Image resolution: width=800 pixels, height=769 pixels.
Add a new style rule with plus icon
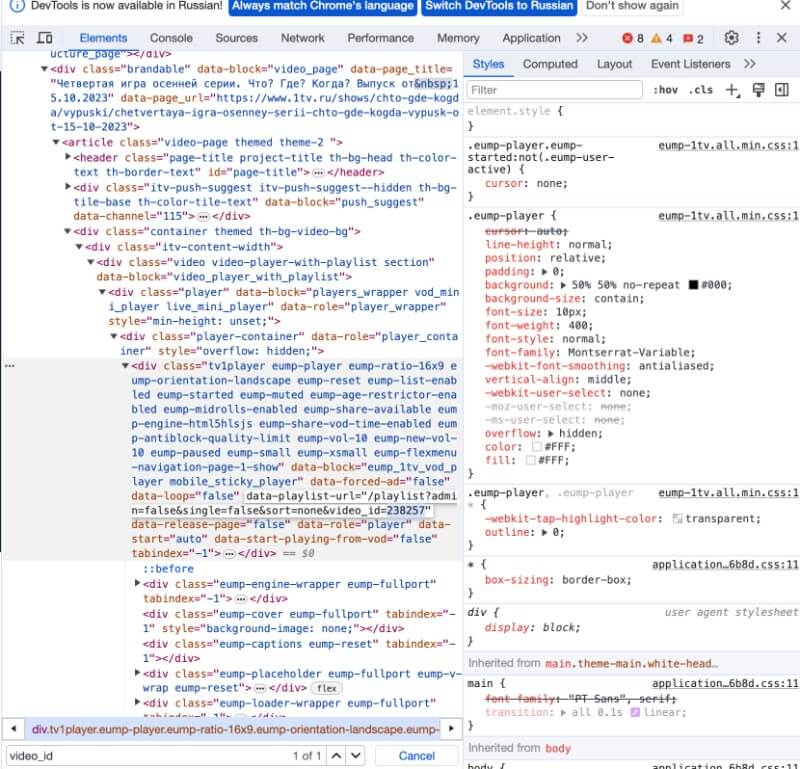pos(731,90)
